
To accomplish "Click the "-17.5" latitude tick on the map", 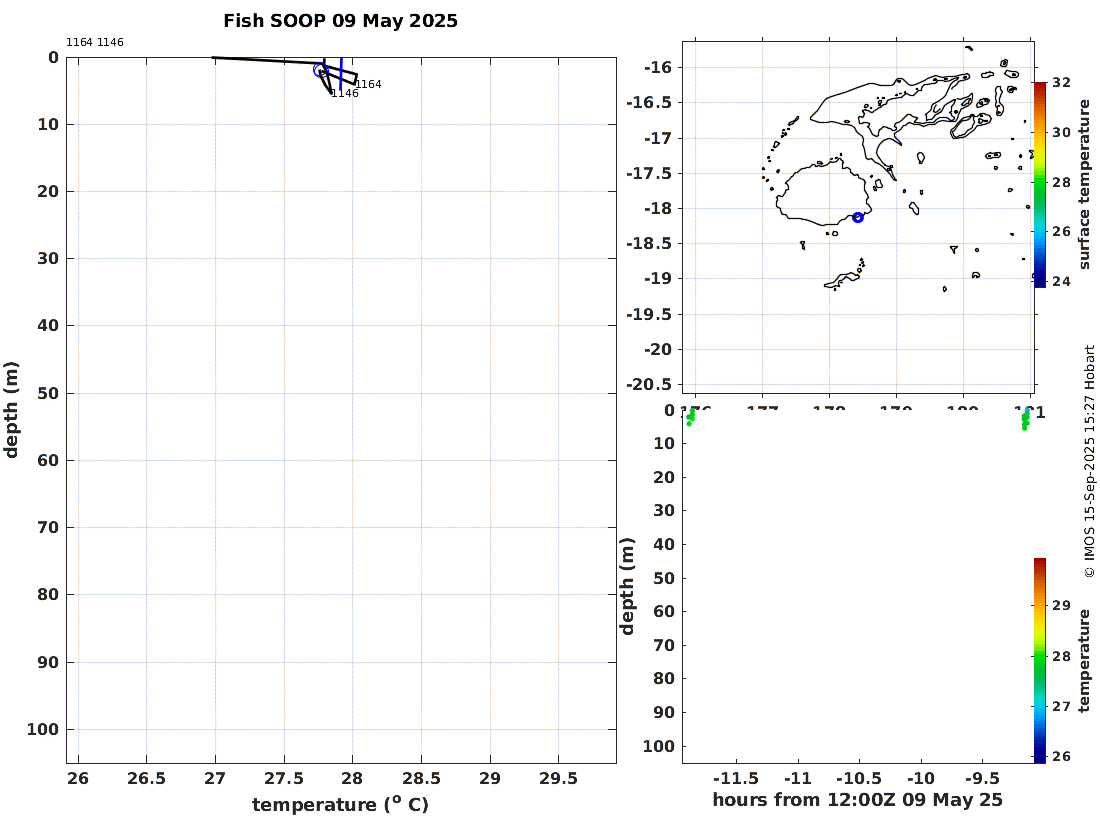I will (650, 173).
